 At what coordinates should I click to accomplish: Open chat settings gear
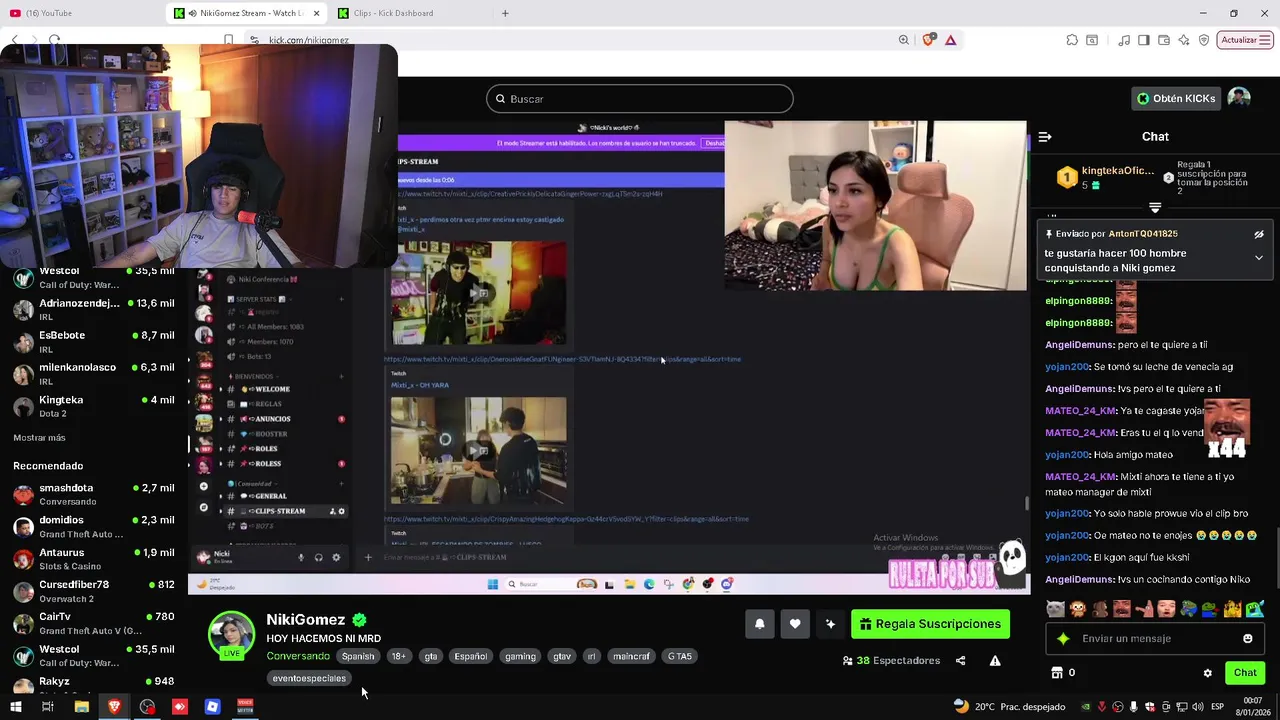[x=1207, y=673]
